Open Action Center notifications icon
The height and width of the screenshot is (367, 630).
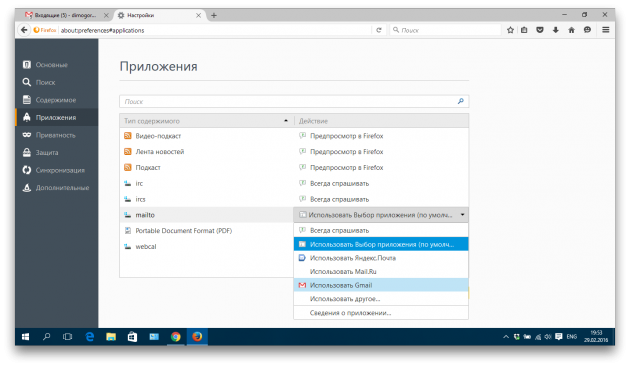558,337
